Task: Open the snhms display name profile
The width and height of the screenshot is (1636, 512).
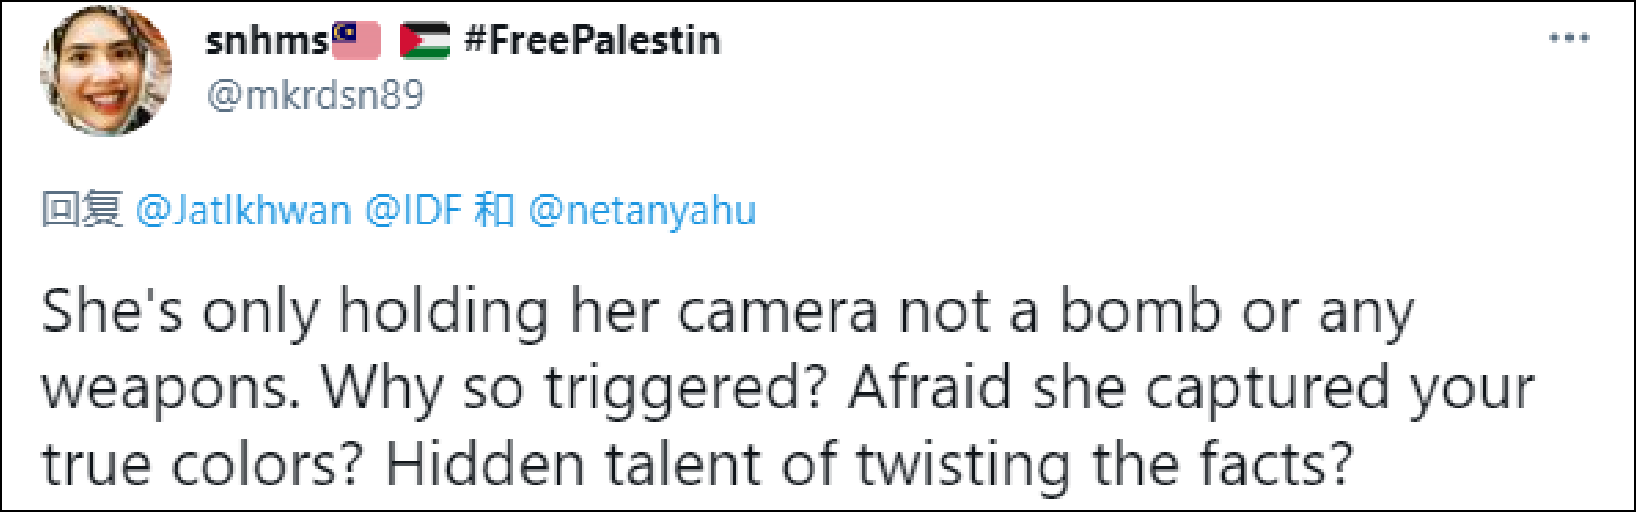Action: point(266,41)
